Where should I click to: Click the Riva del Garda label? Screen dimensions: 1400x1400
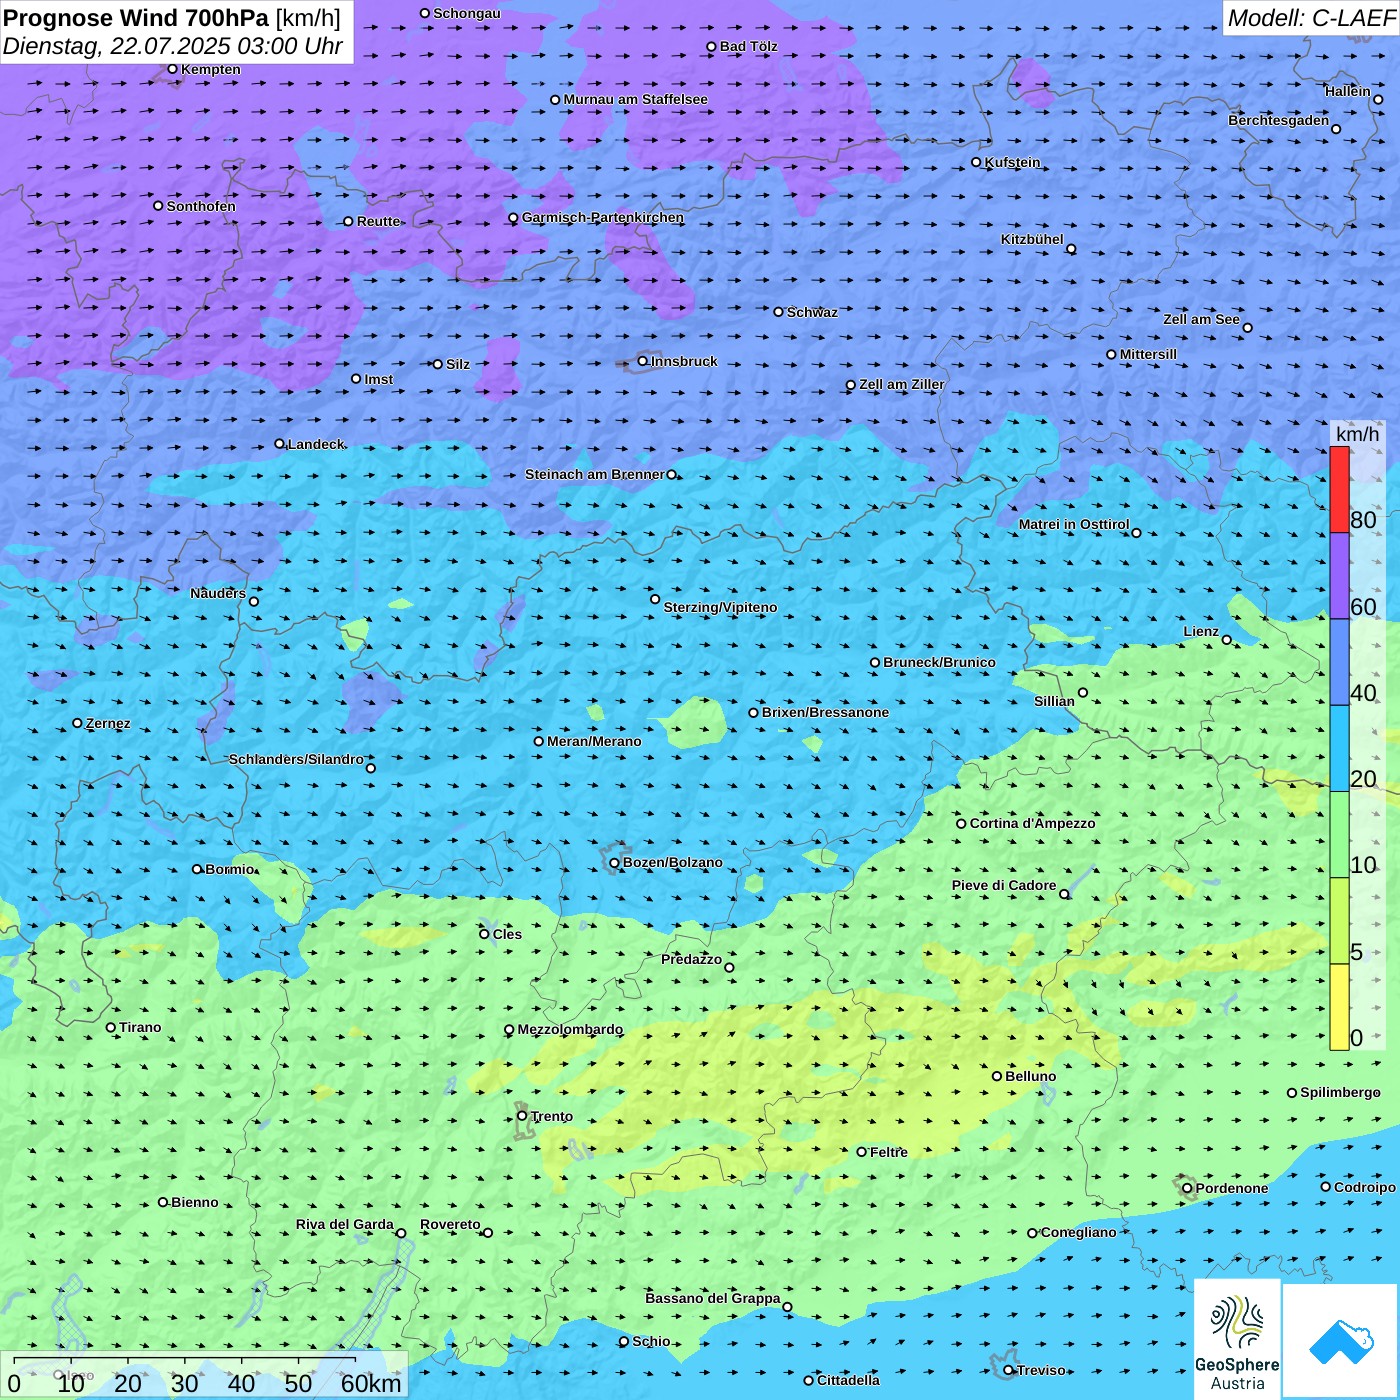pos(345,1224)
